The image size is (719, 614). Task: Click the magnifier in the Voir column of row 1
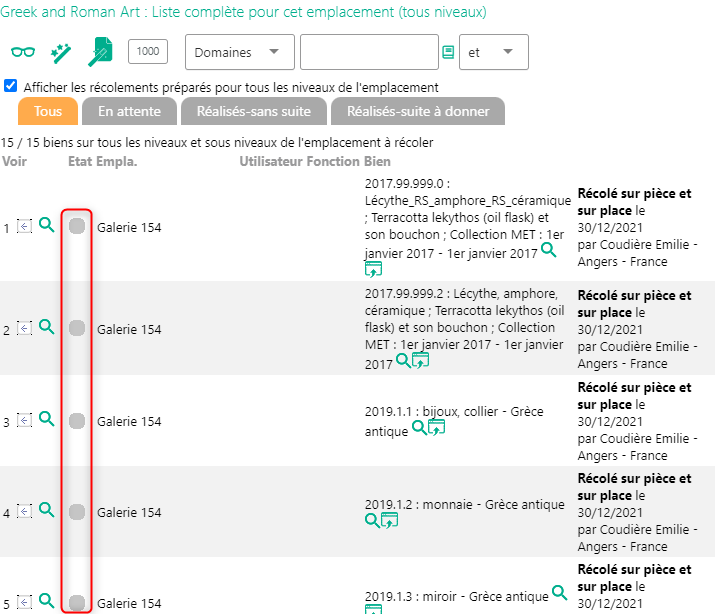tap(46, 227)
